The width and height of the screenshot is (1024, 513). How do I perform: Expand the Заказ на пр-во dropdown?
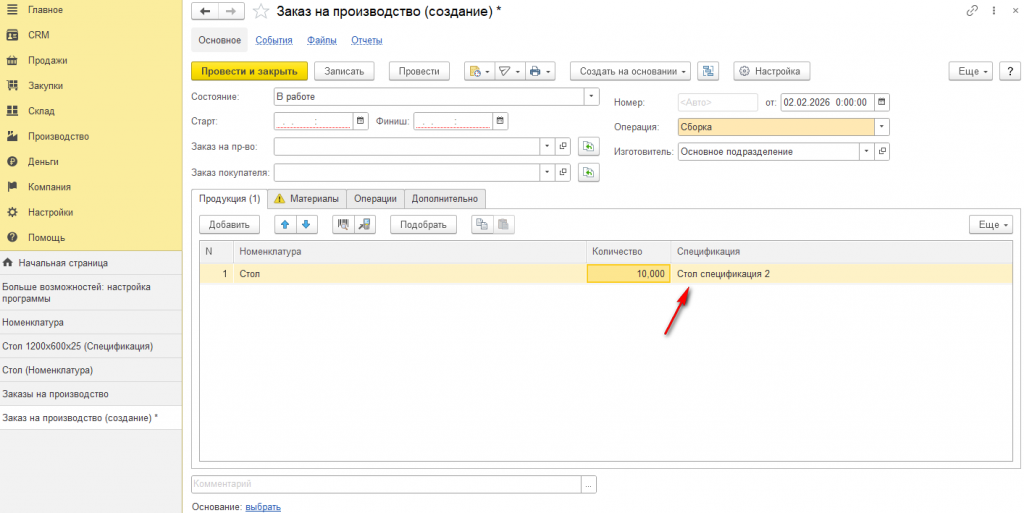[x=547, y=147]
